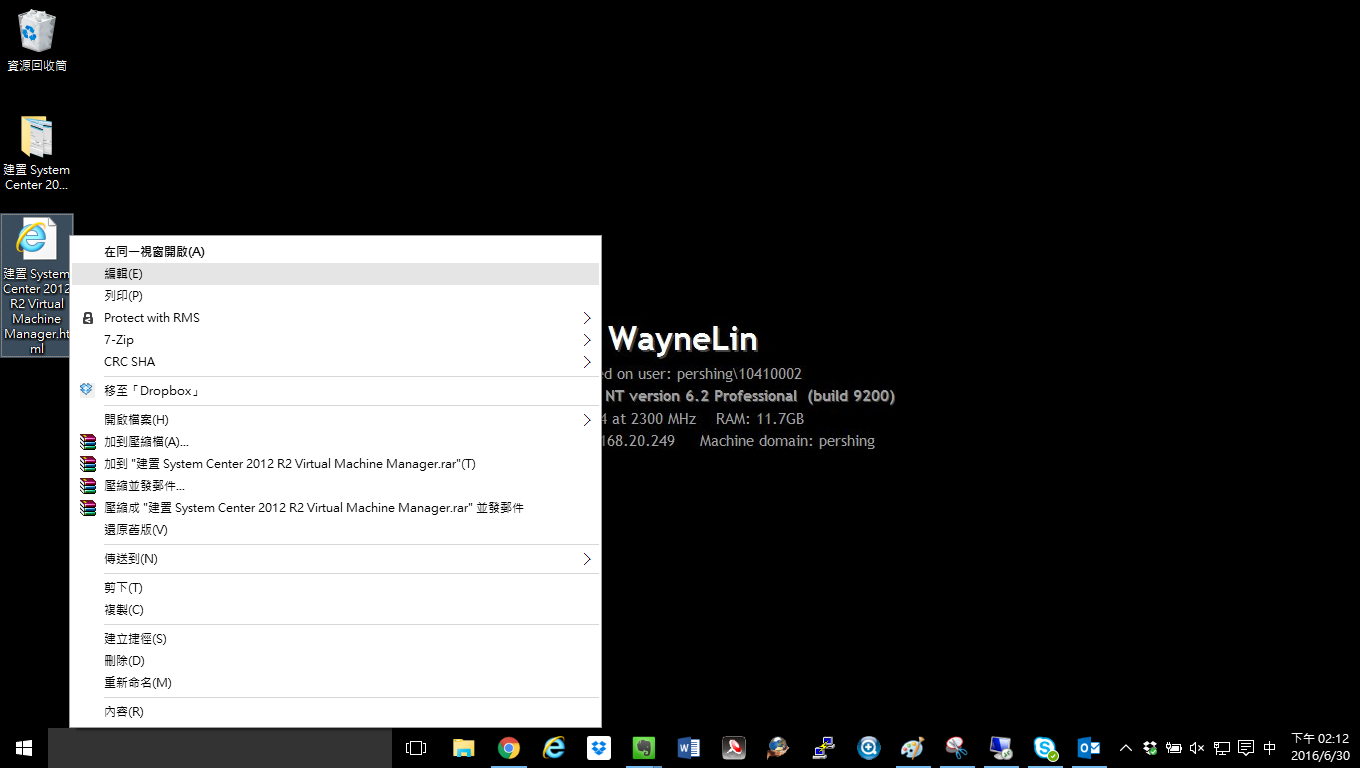Click the battery power tray icon
Viewport: 1360px width, 768px height.
[x=1174, y=748]
